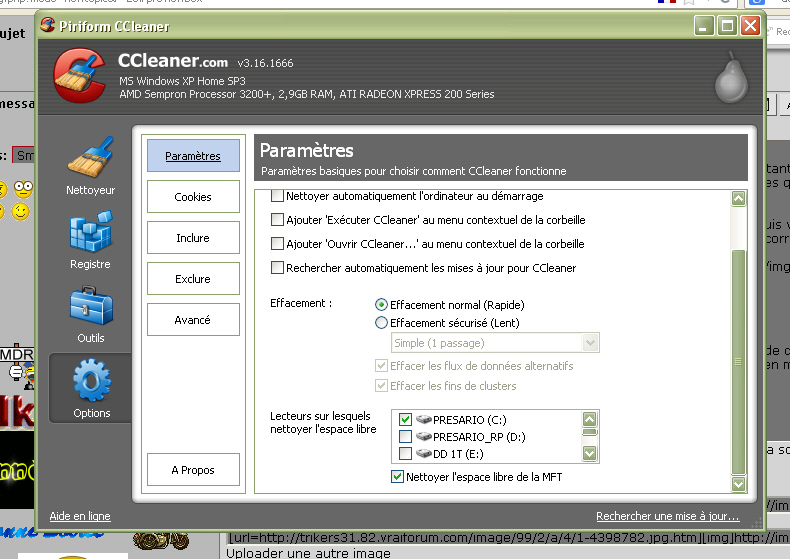This screenshot has height=559, width=790.
Task: Open the Cookies tab
Action: [x=193, y=197]
